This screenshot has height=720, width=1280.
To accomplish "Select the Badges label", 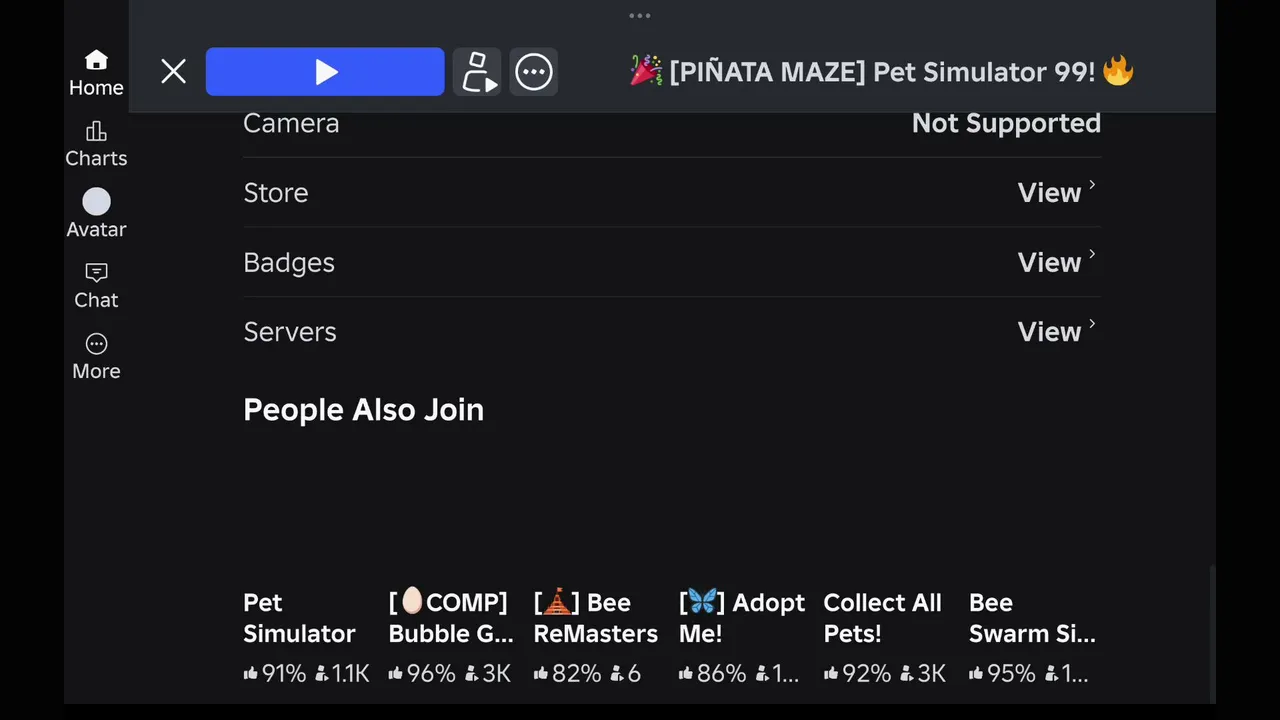I will click(x=289, y=263).
